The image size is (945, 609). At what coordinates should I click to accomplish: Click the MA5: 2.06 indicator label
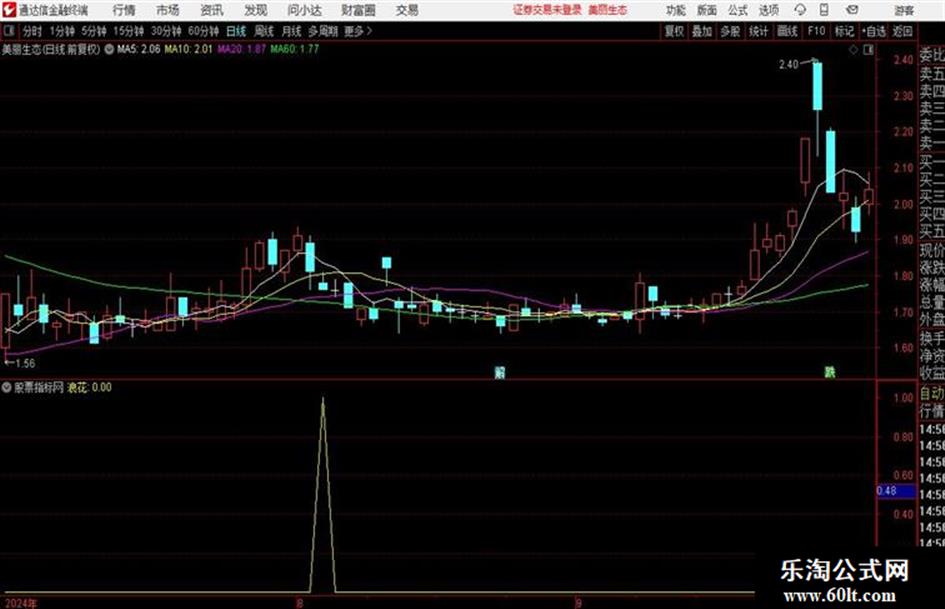[139, 49]
